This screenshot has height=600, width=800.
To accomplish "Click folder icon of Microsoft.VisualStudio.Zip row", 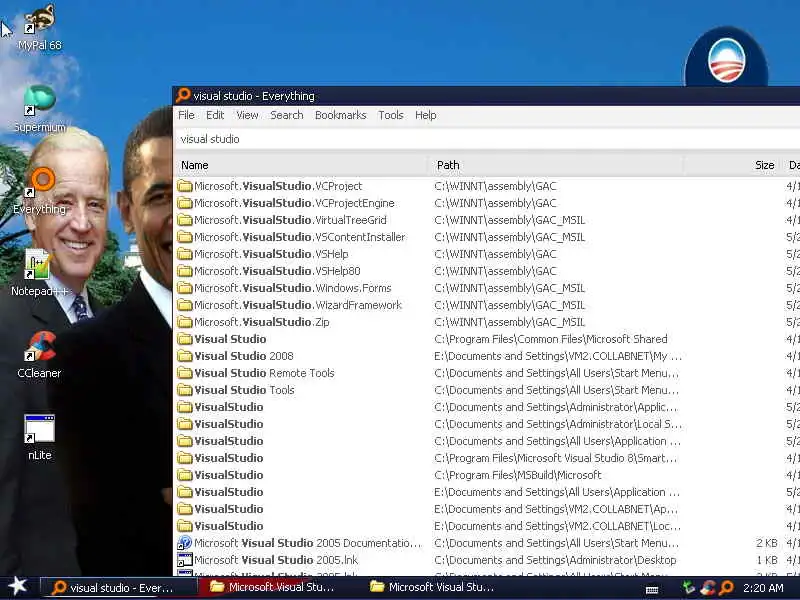I will (185, 322).
